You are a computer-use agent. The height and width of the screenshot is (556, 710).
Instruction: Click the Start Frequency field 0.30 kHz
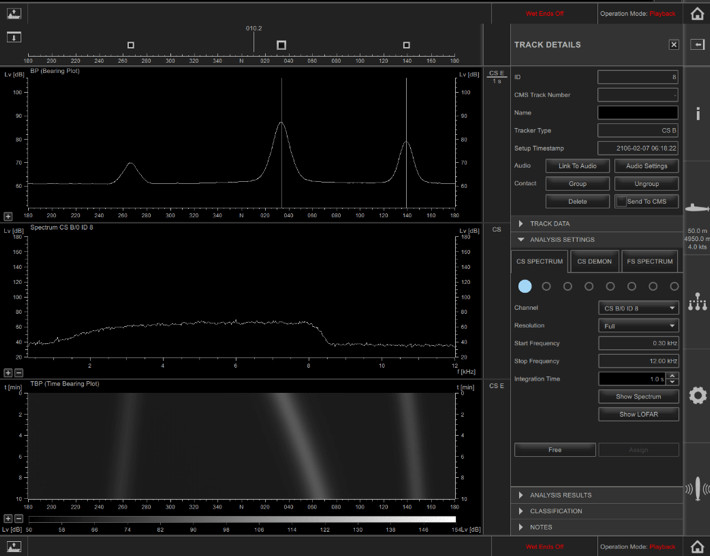click(x=638, y=343)
